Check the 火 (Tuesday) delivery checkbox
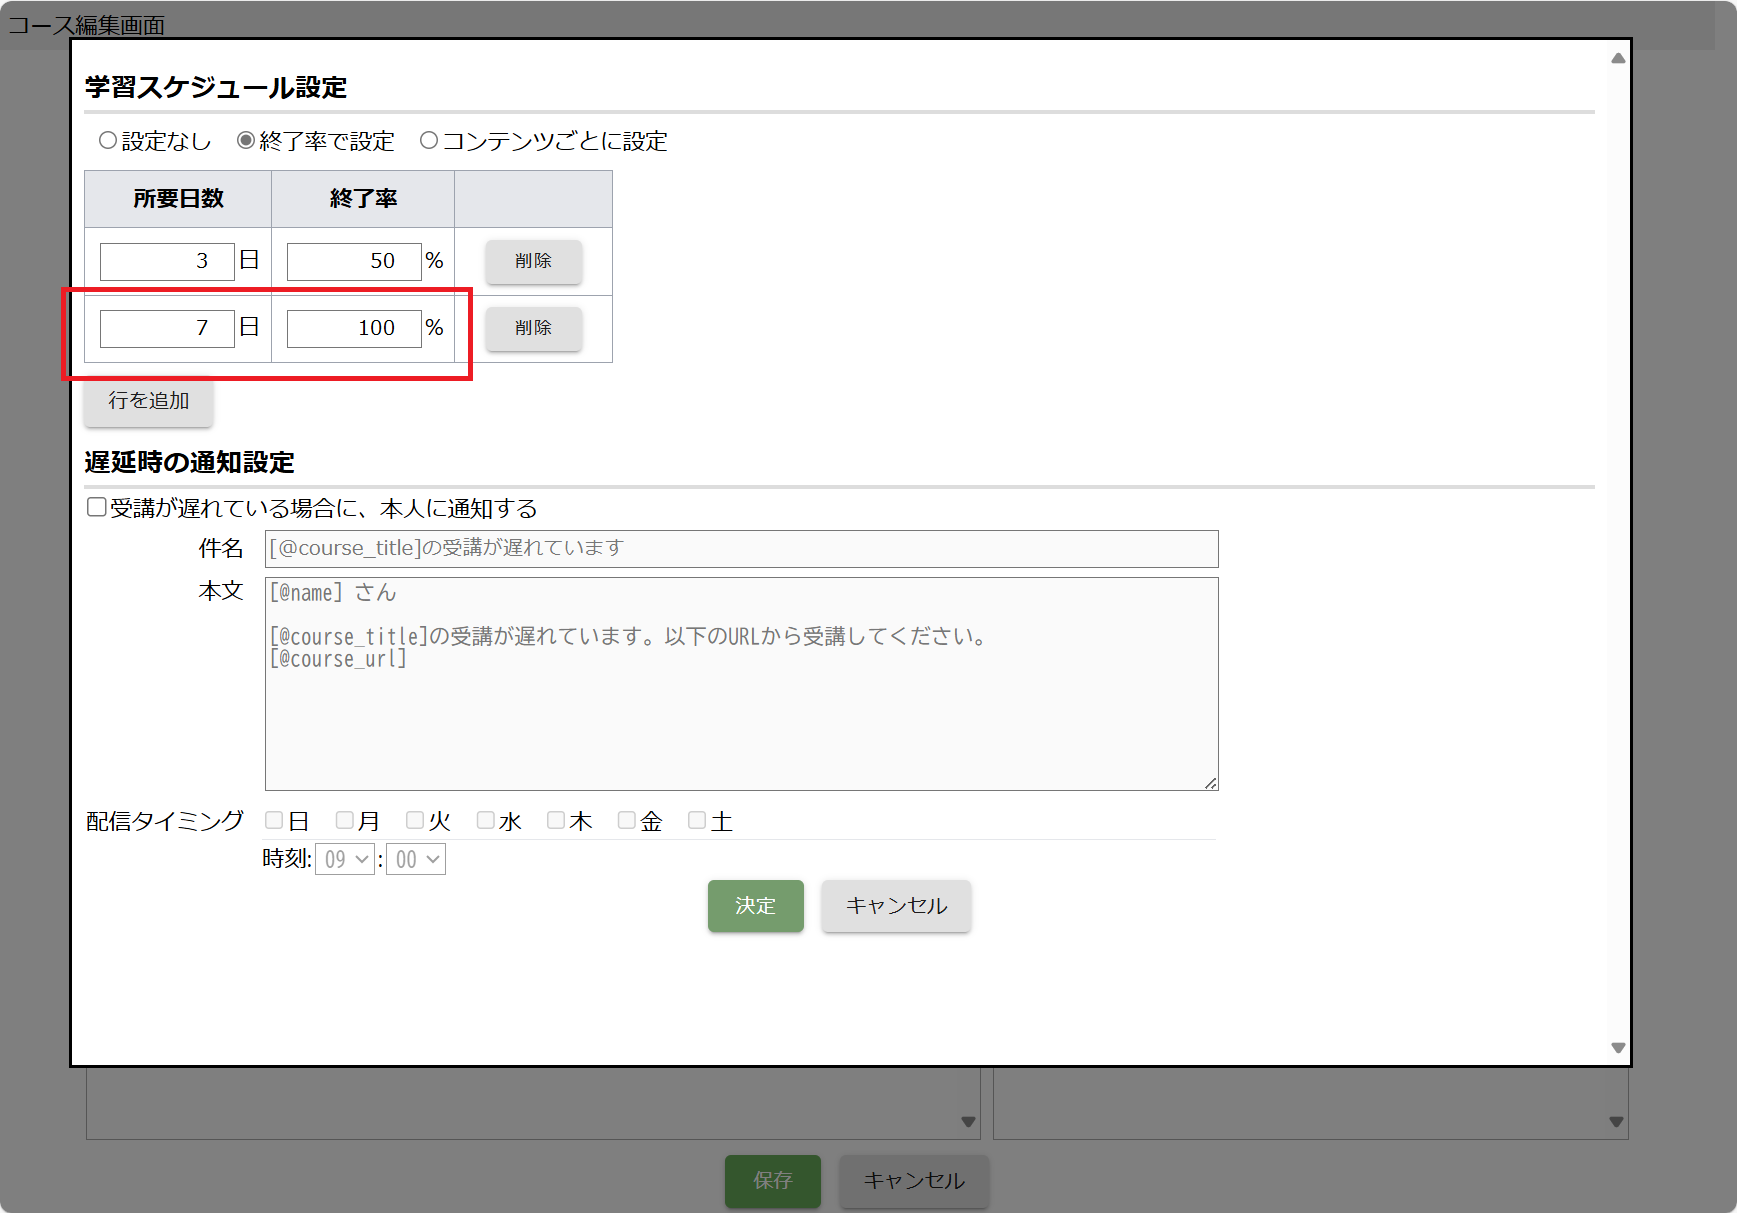The height and width of the screenshot is (1213, 1737). (415, 821)
